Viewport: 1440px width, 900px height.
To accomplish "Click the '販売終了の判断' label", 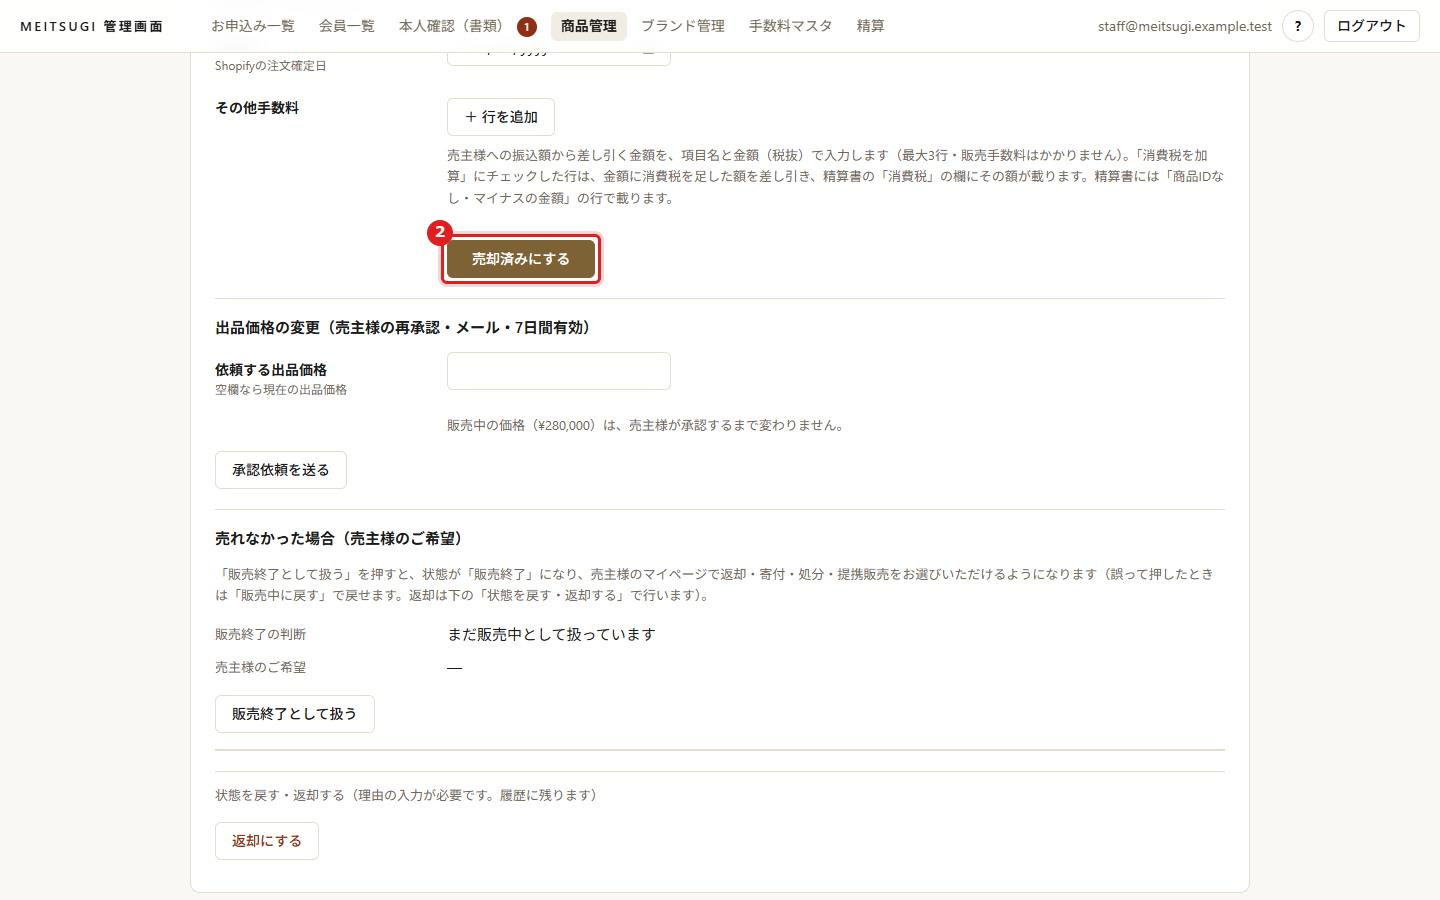I will (261, 635).
